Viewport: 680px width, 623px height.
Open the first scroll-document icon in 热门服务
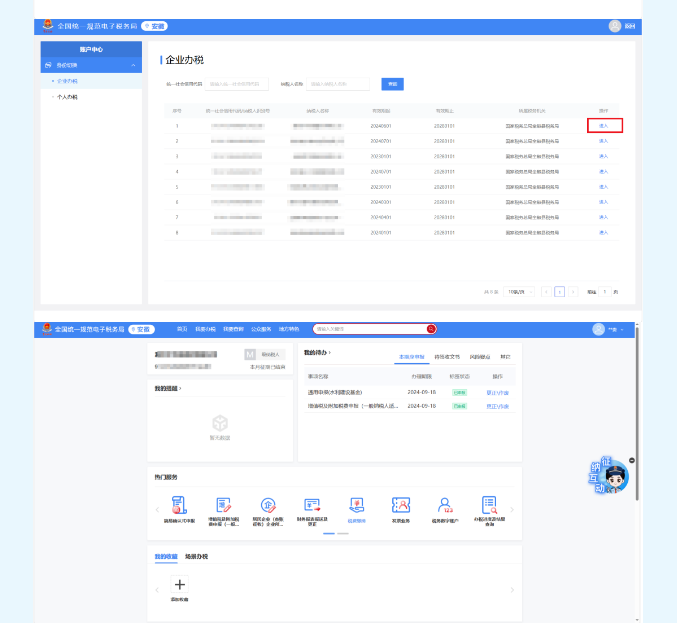tap(179, 505)
